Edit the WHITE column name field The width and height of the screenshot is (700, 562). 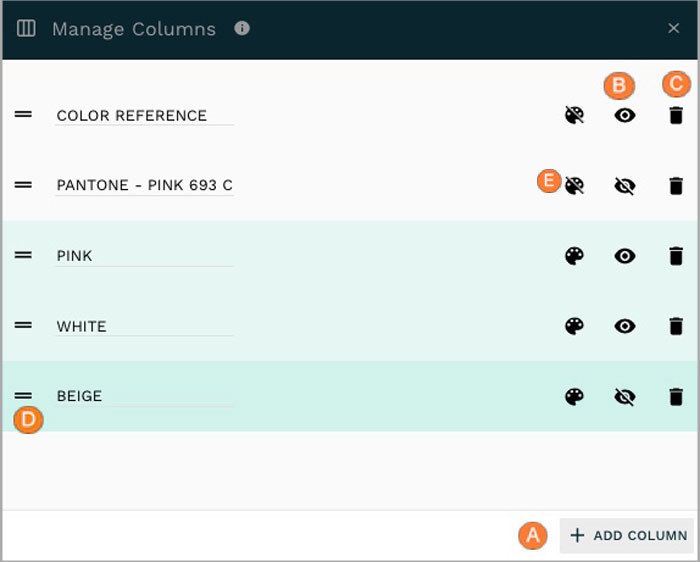[x=144, y=326]
